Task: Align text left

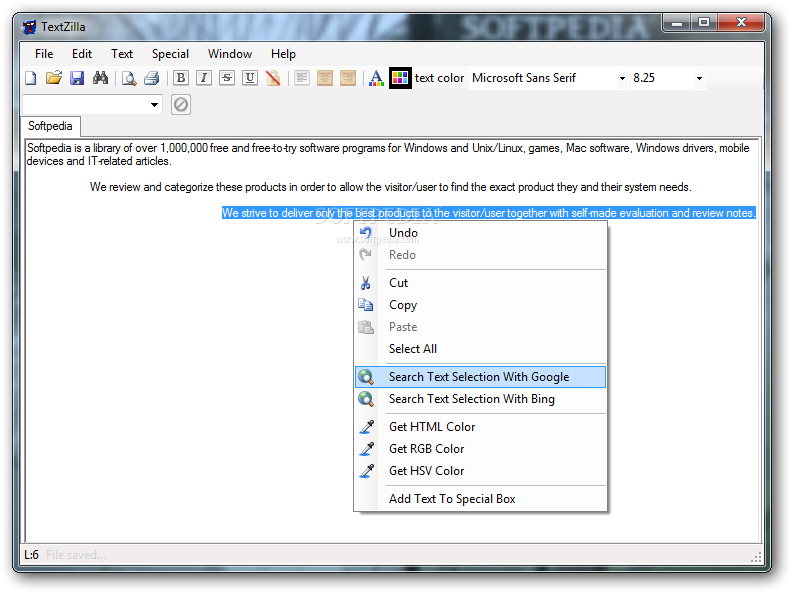Action: (302, 78)
